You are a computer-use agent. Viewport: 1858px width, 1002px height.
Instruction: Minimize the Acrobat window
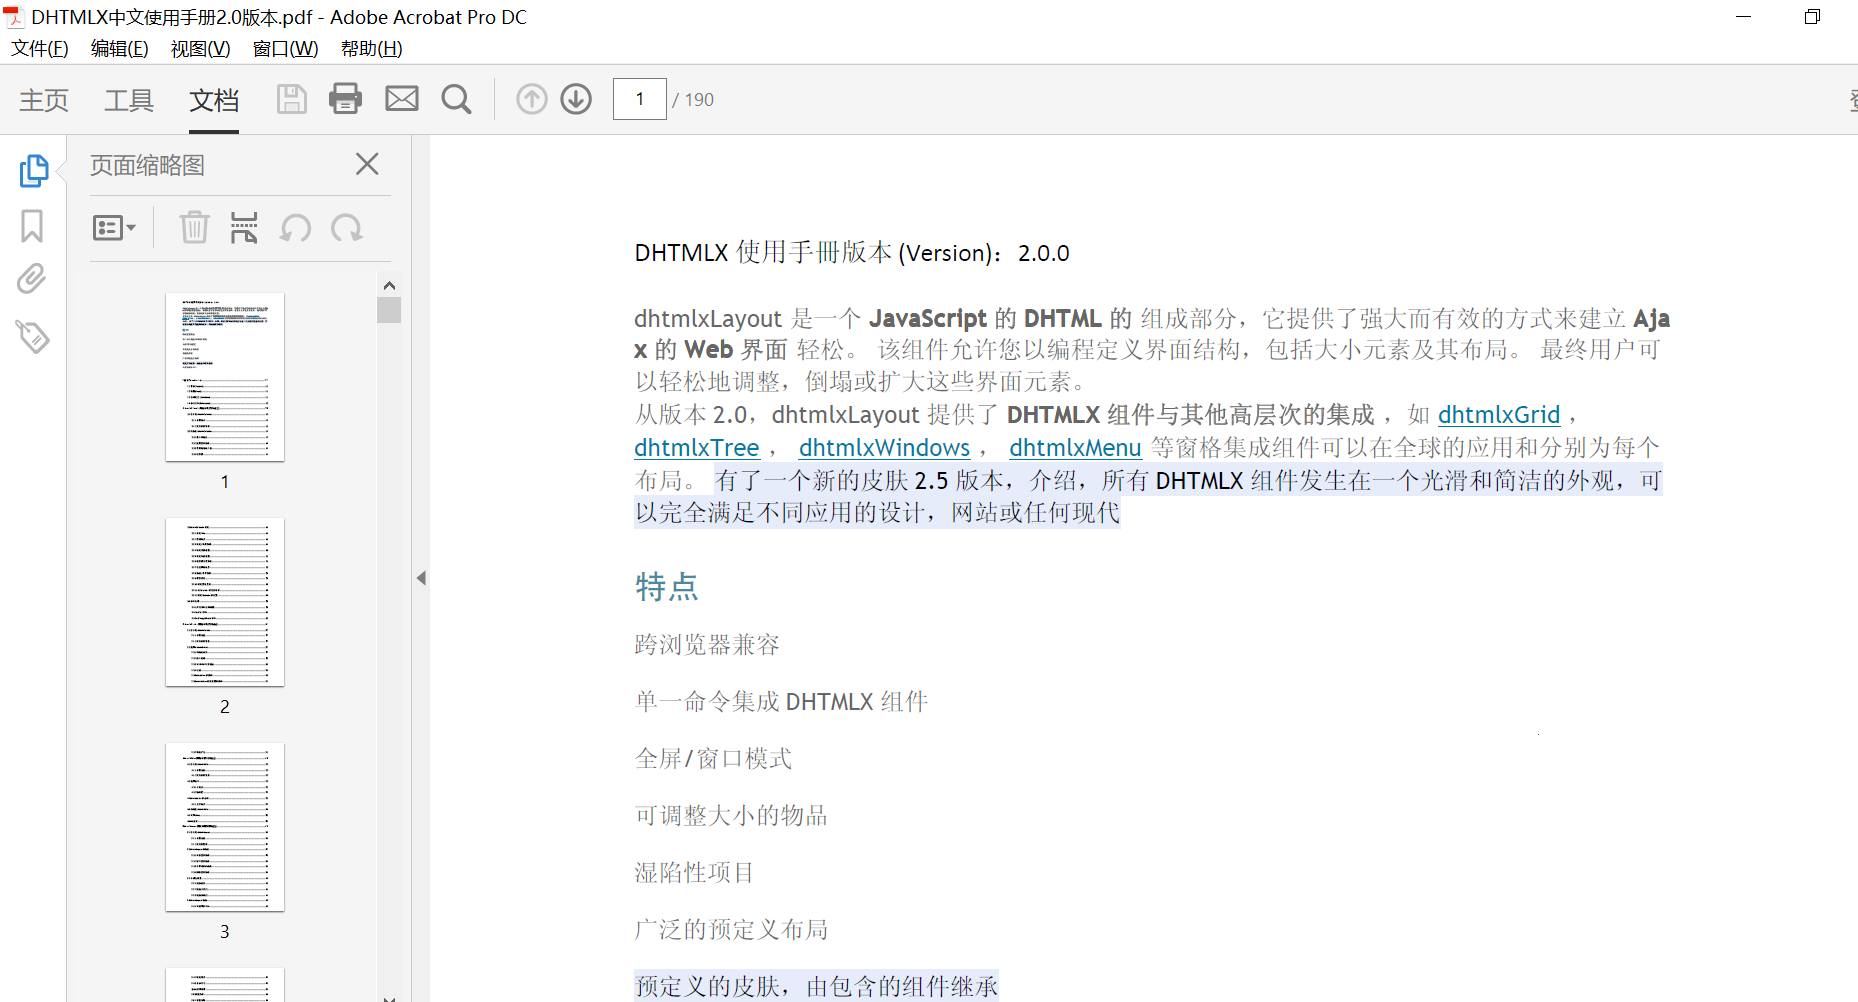click(x=1743, y=17)
